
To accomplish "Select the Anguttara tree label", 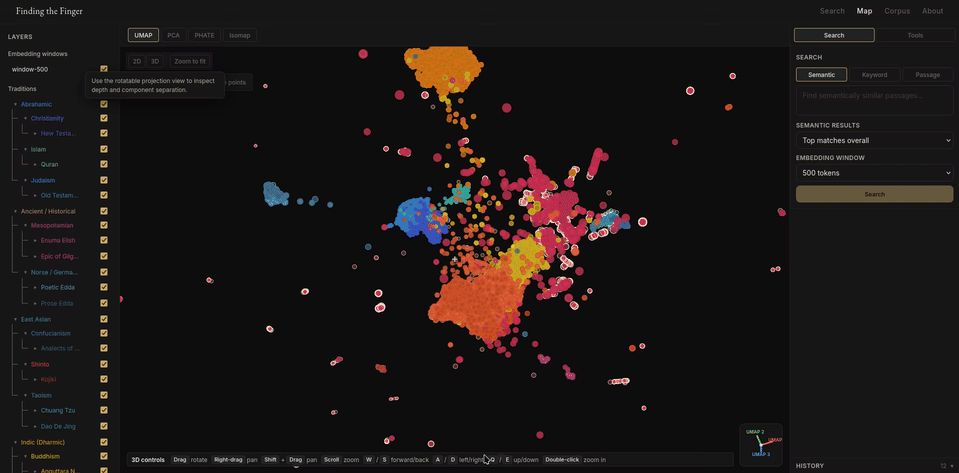I will pos(59,471).
